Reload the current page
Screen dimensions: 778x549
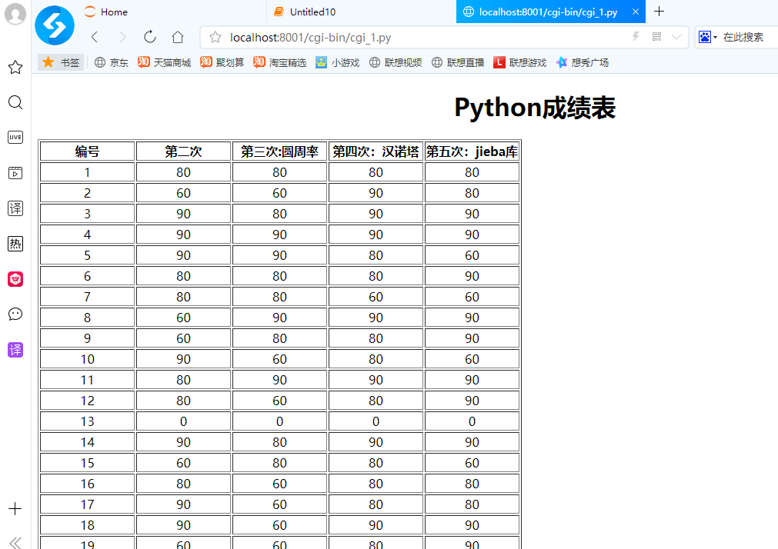click(150, 37)
